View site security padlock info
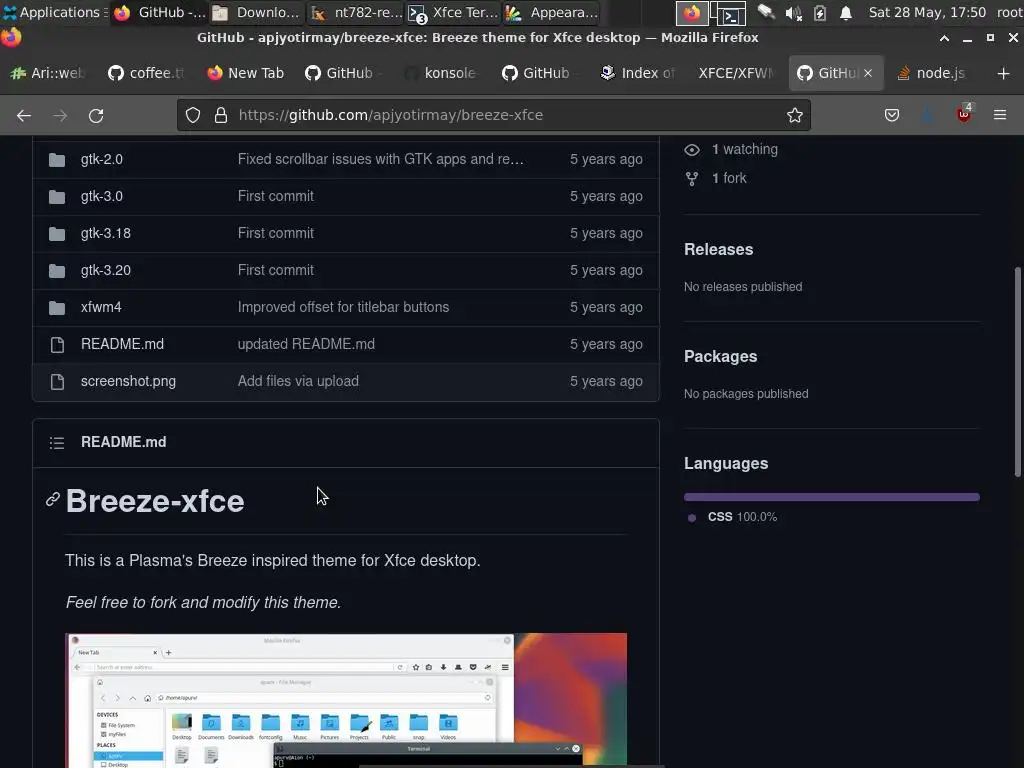1024x768 pixels. point(221,116)
